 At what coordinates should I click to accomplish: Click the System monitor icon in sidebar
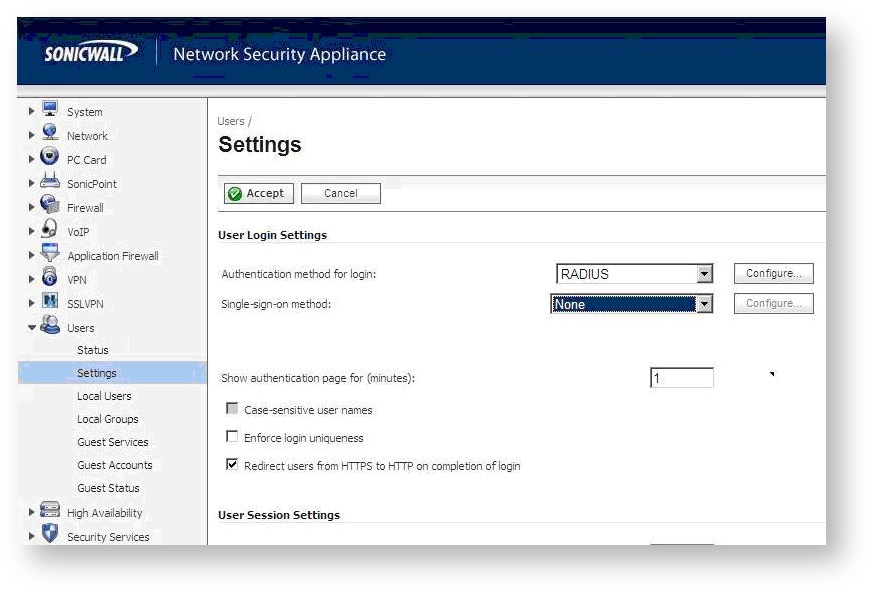(50, 110)
